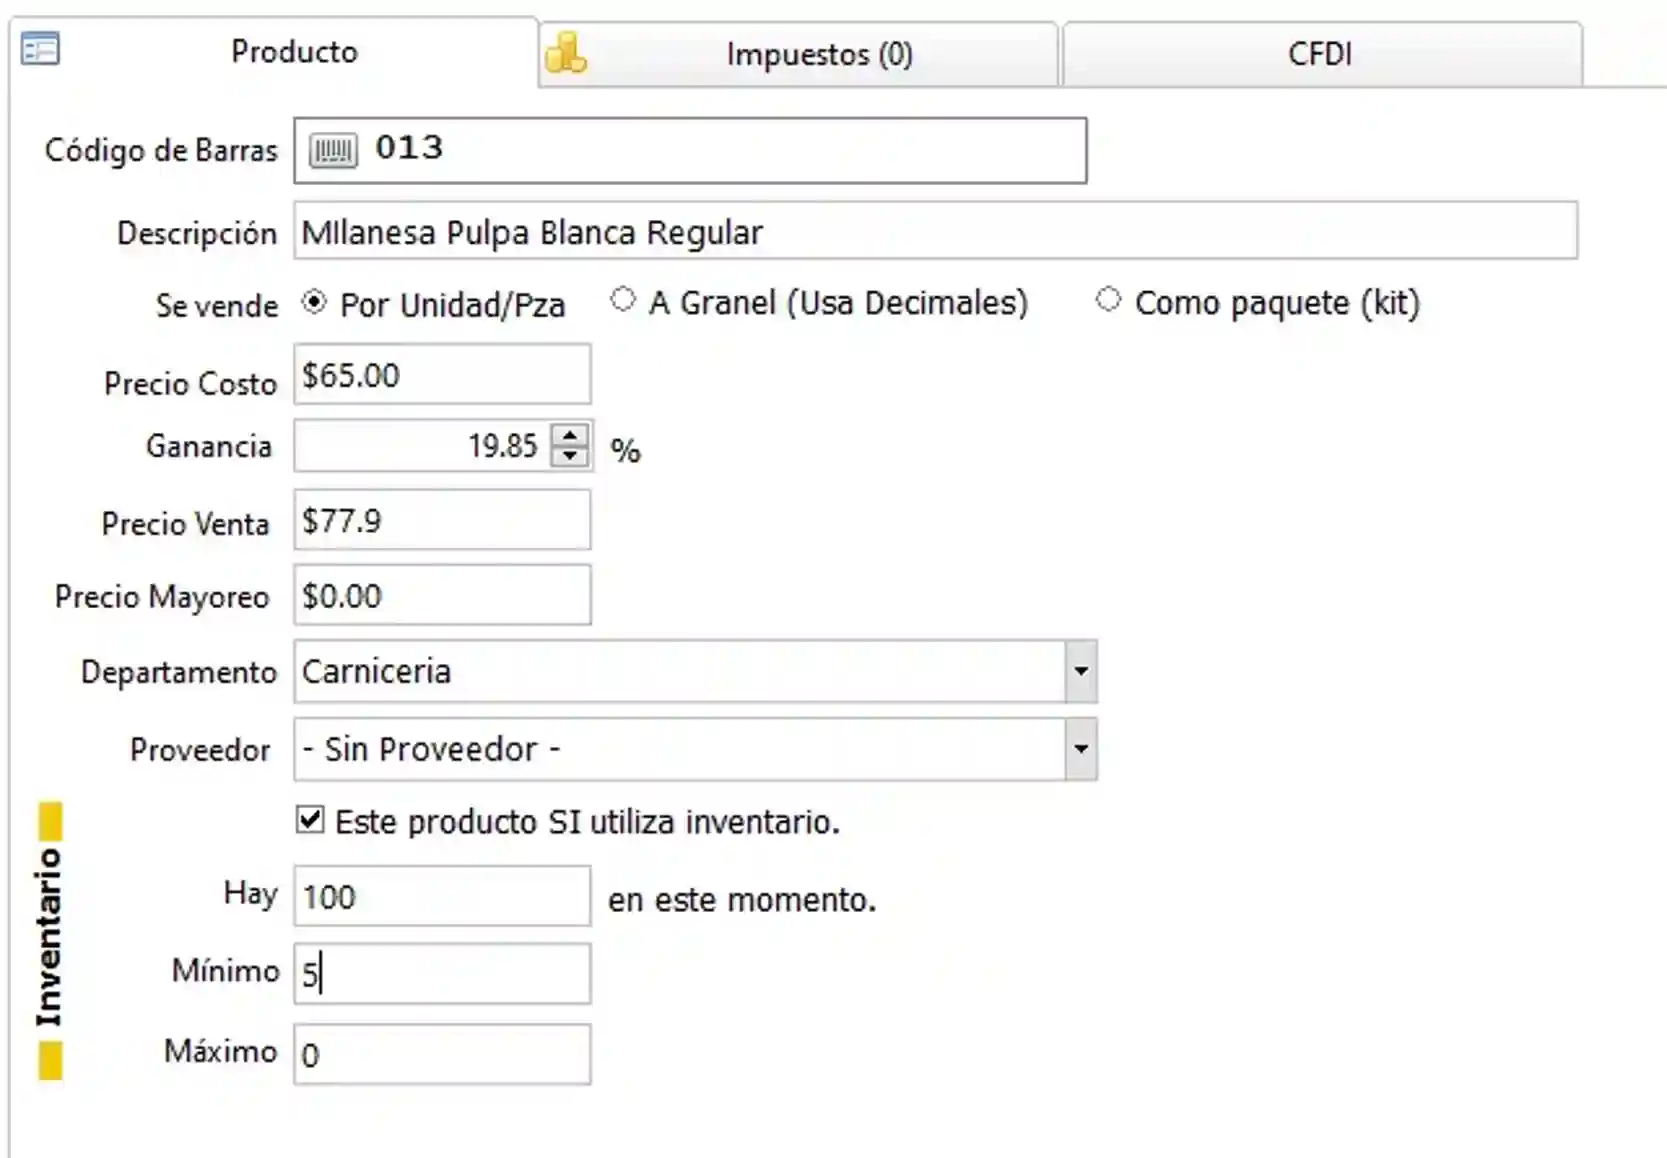Click the yellow Inventario marker at top
This screenshot has height=1158, width=1667.
click(49, 822)
